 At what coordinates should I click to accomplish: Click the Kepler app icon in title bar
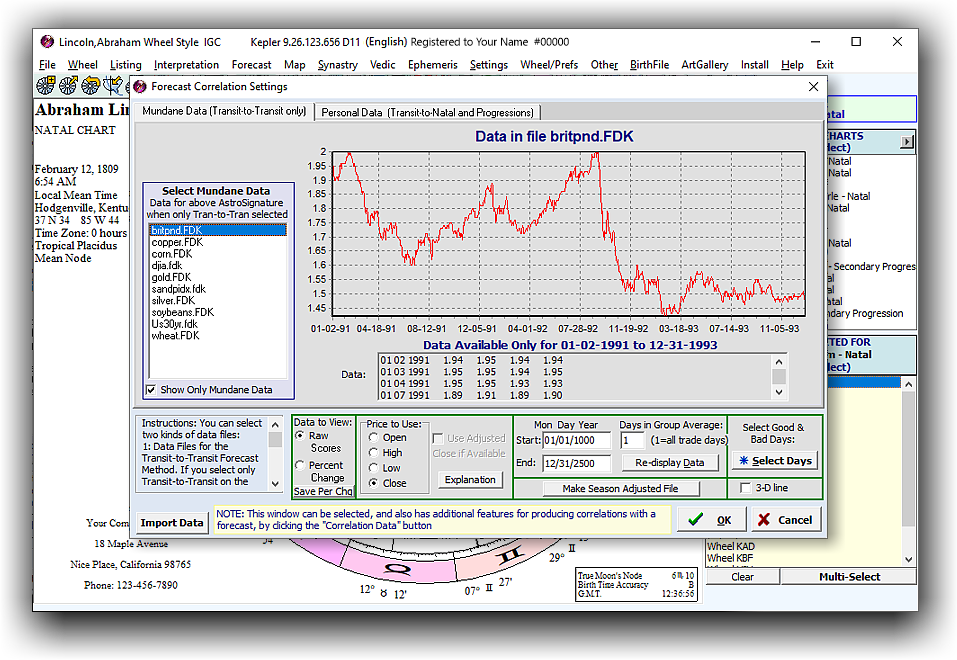(47, 42)
